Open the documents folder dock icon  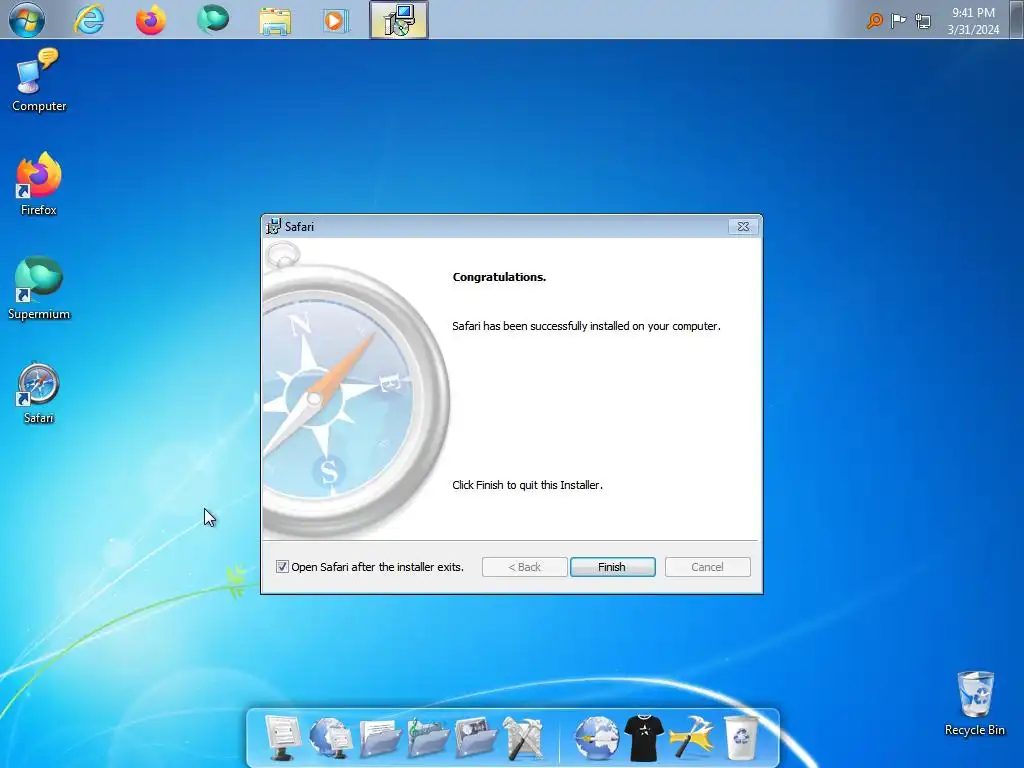[380, 738]
